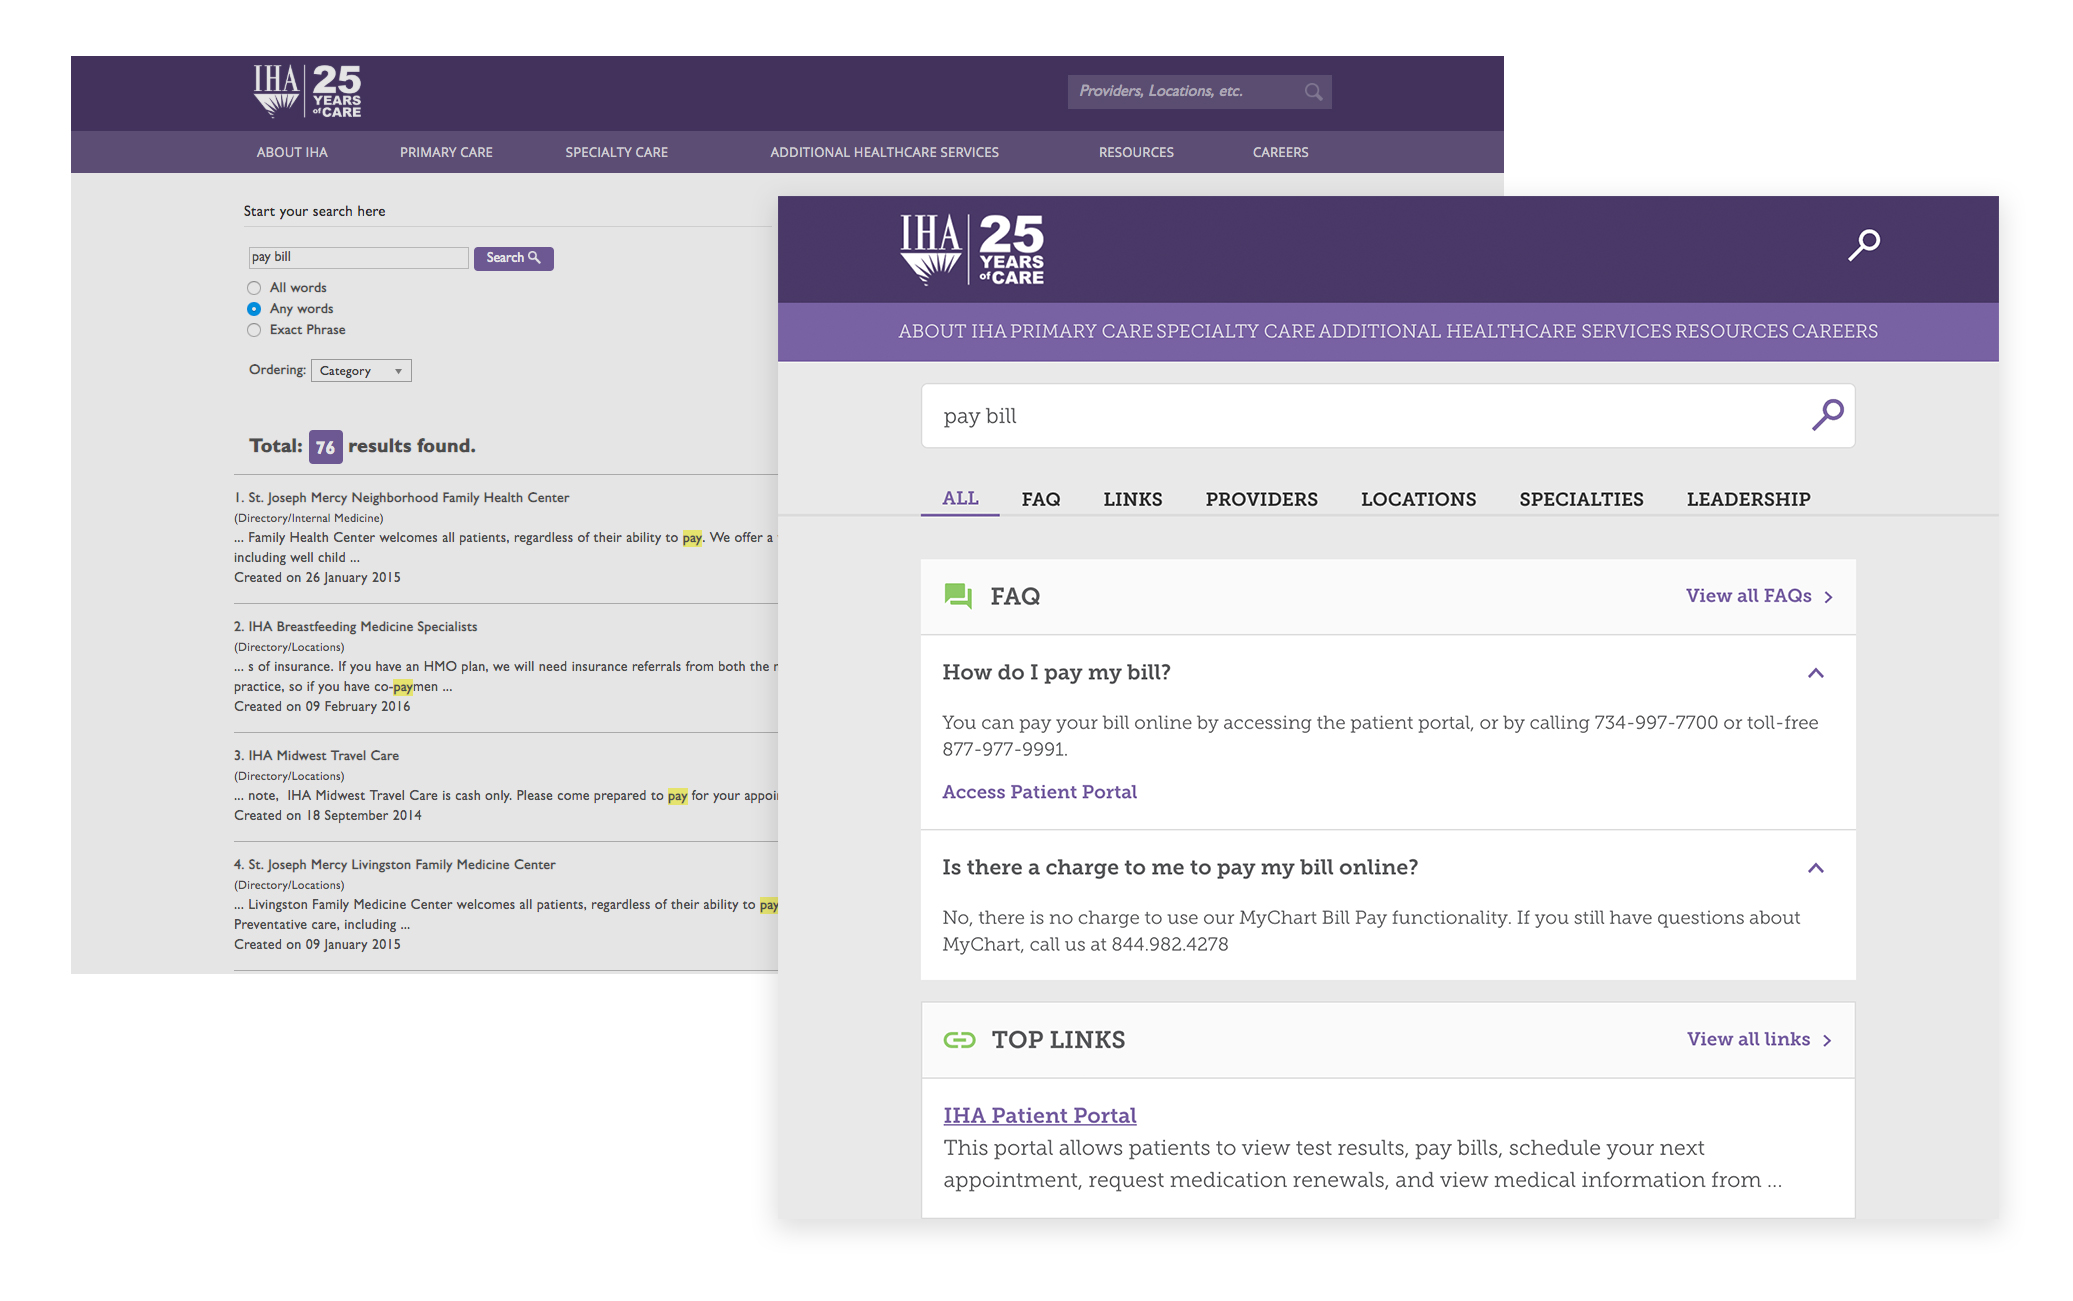Select the All words radio button
Image resolution: width=2073 pixels, height=1301 pixels.
click(x=254, y=288)
